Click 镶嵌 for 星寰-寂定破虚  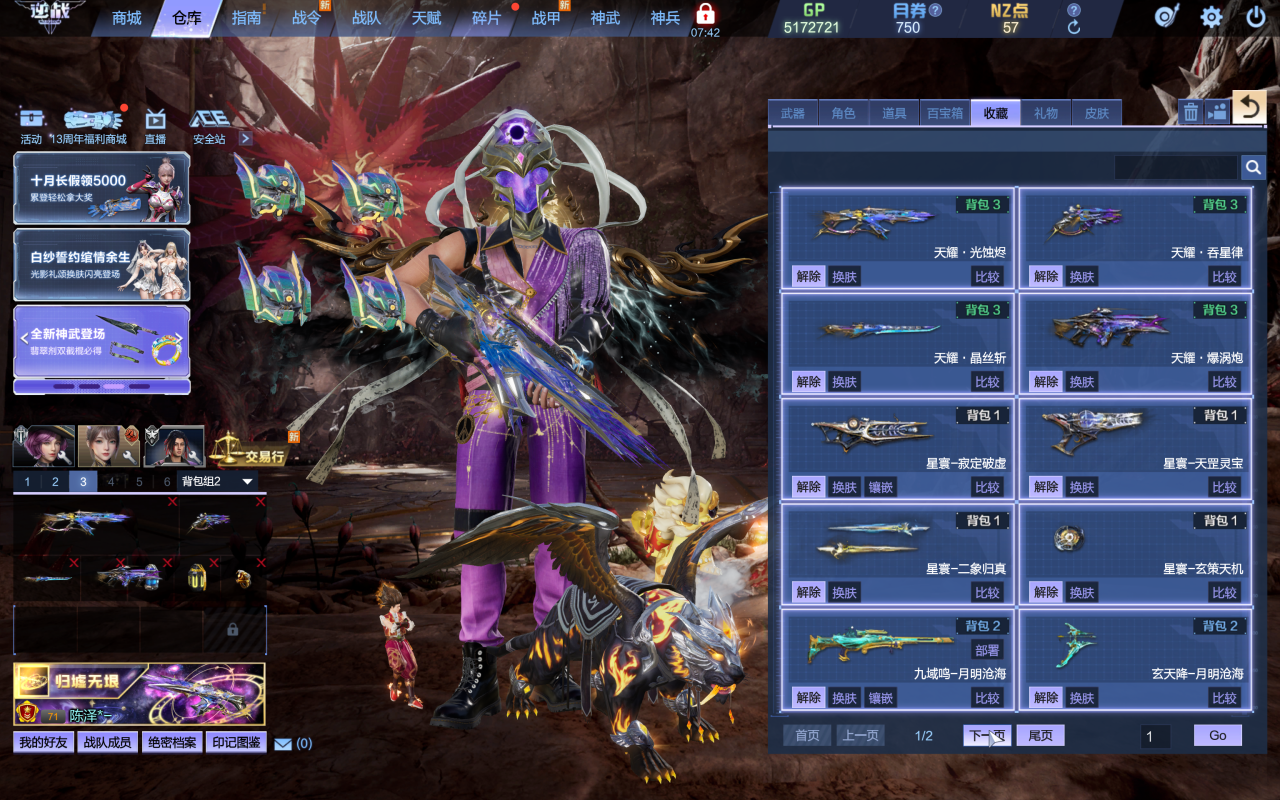click(880, 487)
